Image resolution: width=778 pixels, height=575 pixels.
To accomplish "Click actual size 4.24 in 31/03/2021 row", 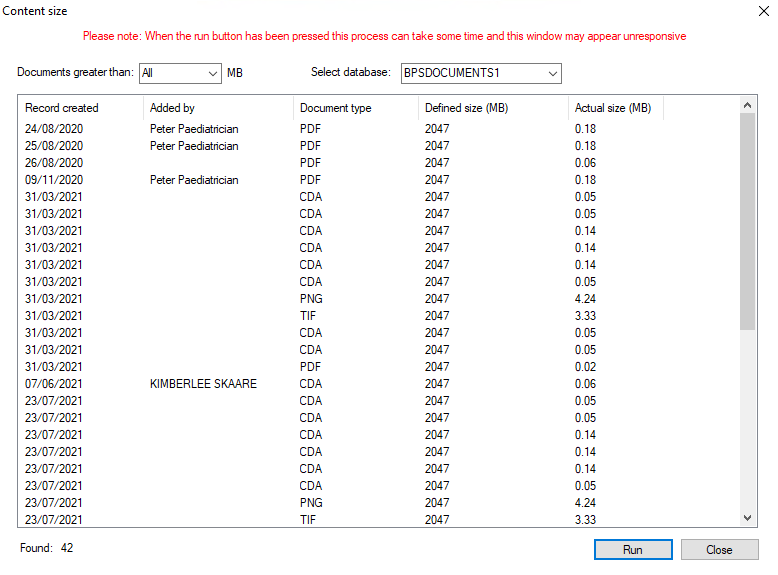I will point(585,299).
